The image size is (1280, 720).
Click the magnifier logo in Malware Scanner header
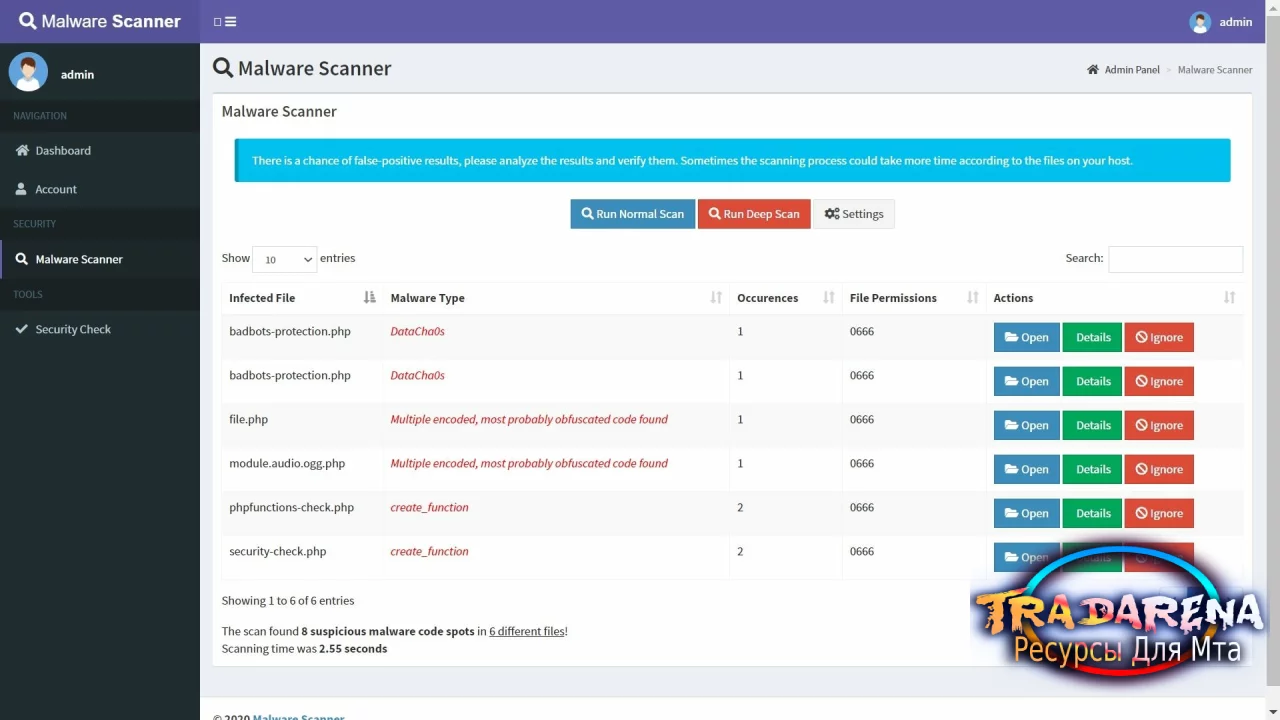click(27, 21)
